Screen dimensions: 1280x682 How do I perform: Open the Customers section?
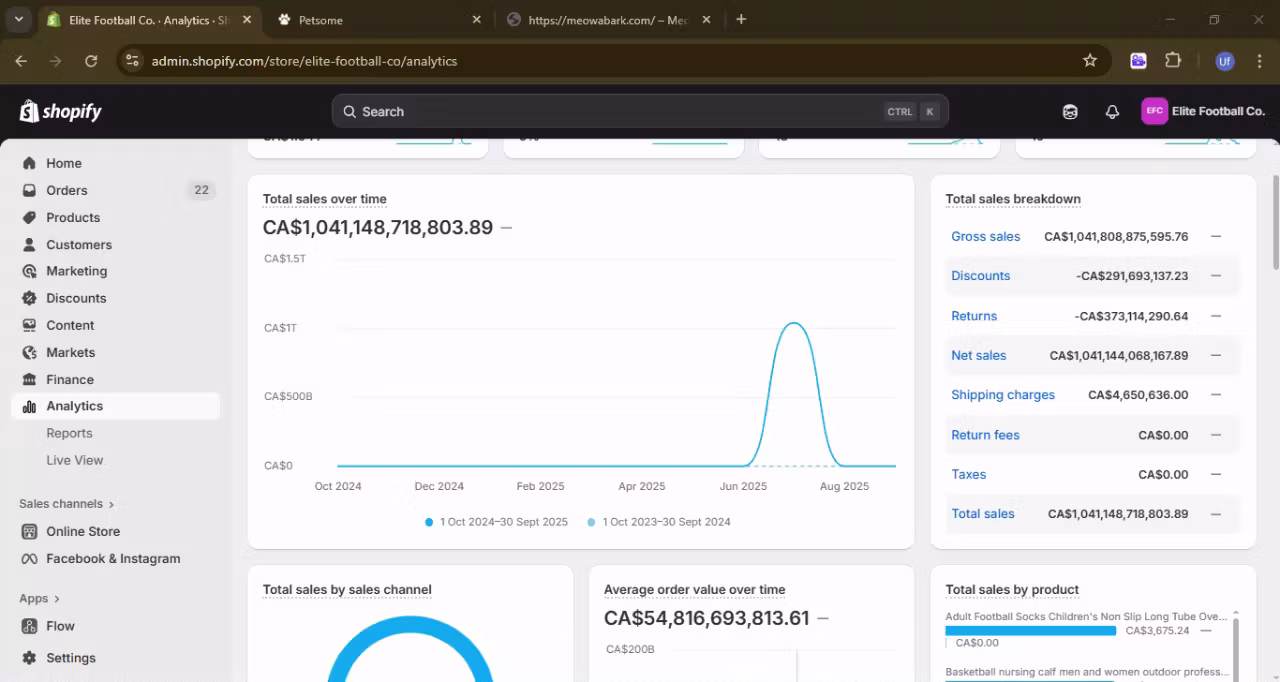click(x=78, y=244)
